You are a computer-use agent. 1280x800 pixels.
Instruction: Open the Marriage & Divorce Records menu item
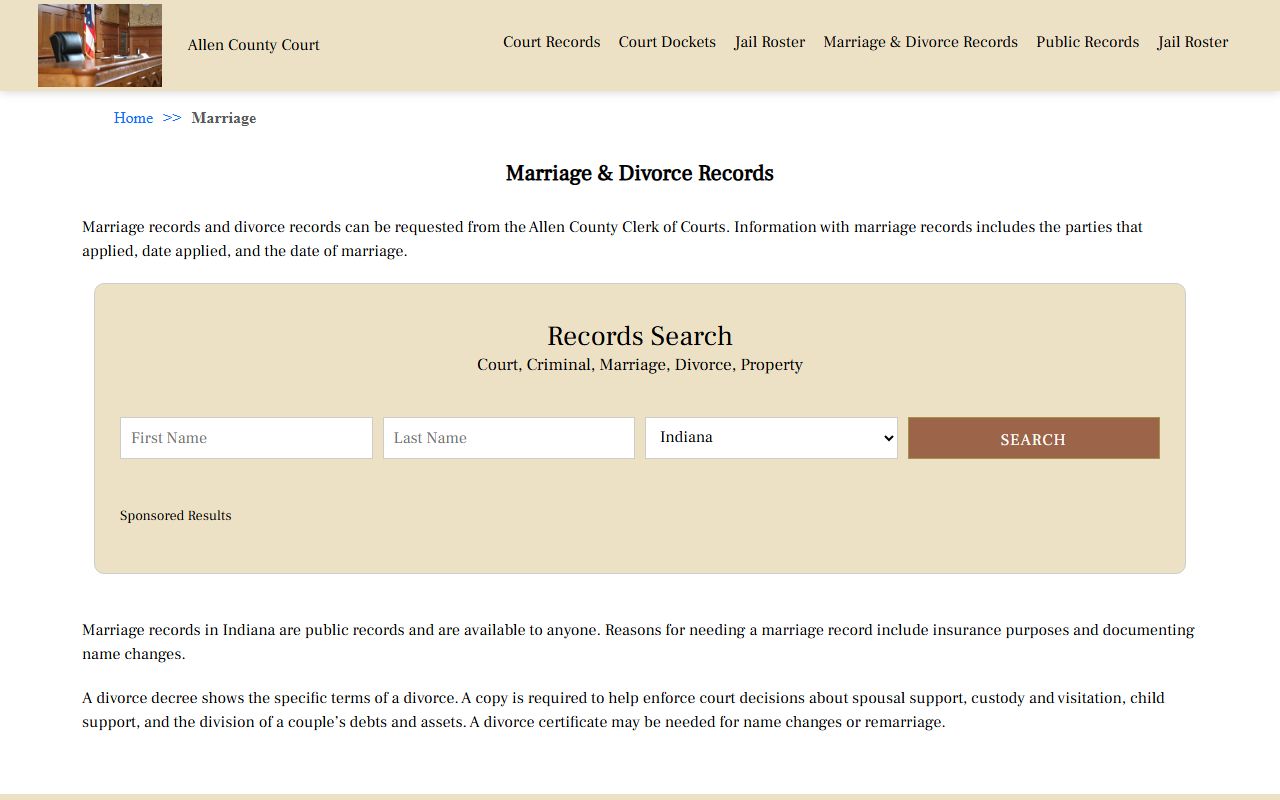(x=920, y=42)
